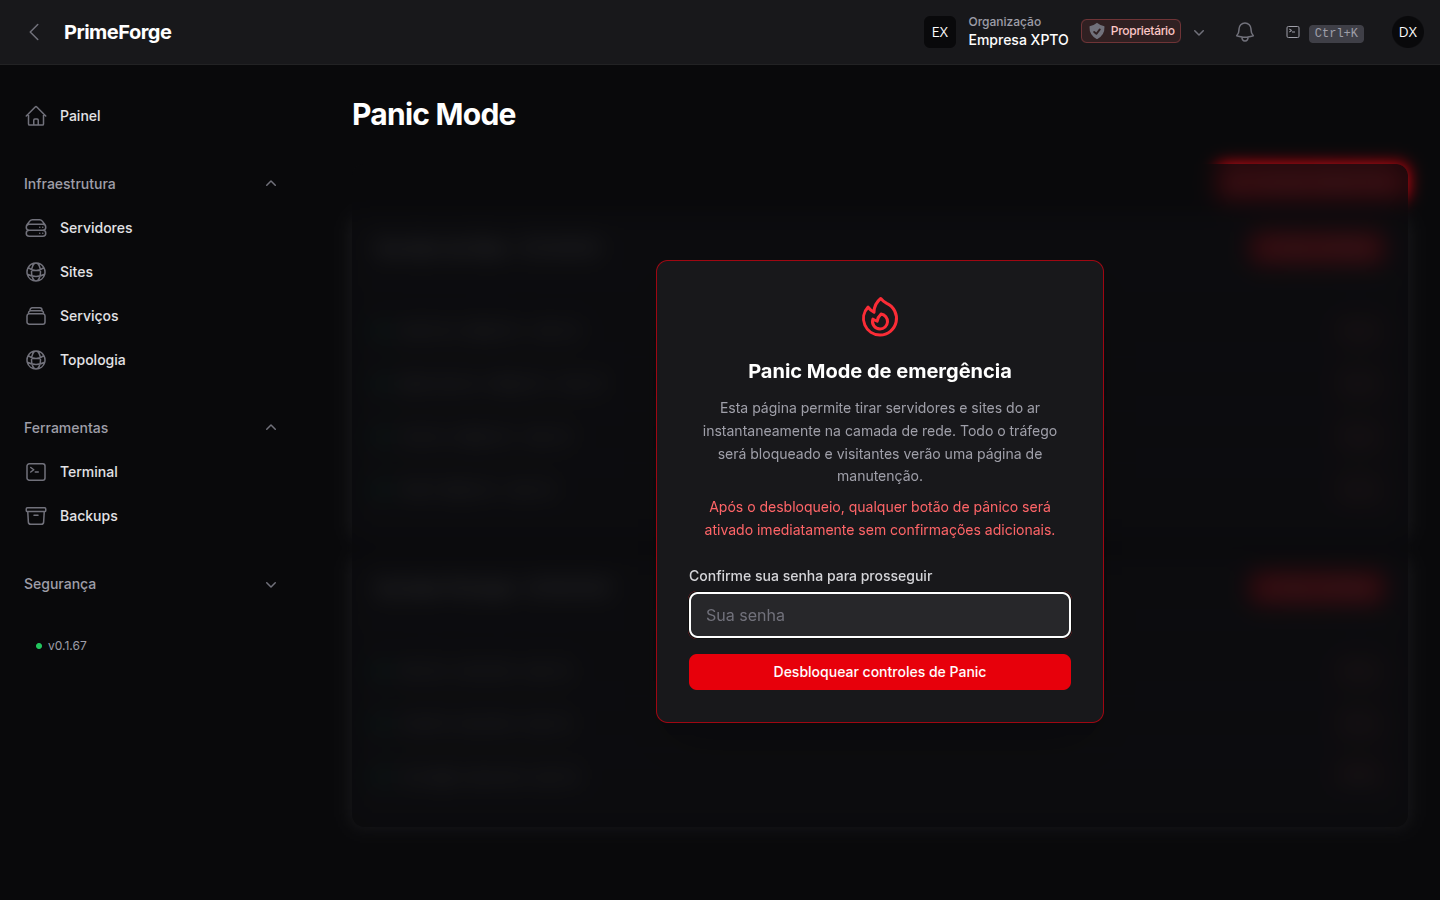The image size is (1440, 900).
Task: Open Sites in the sidebar
Action: [x=76, y=272]
